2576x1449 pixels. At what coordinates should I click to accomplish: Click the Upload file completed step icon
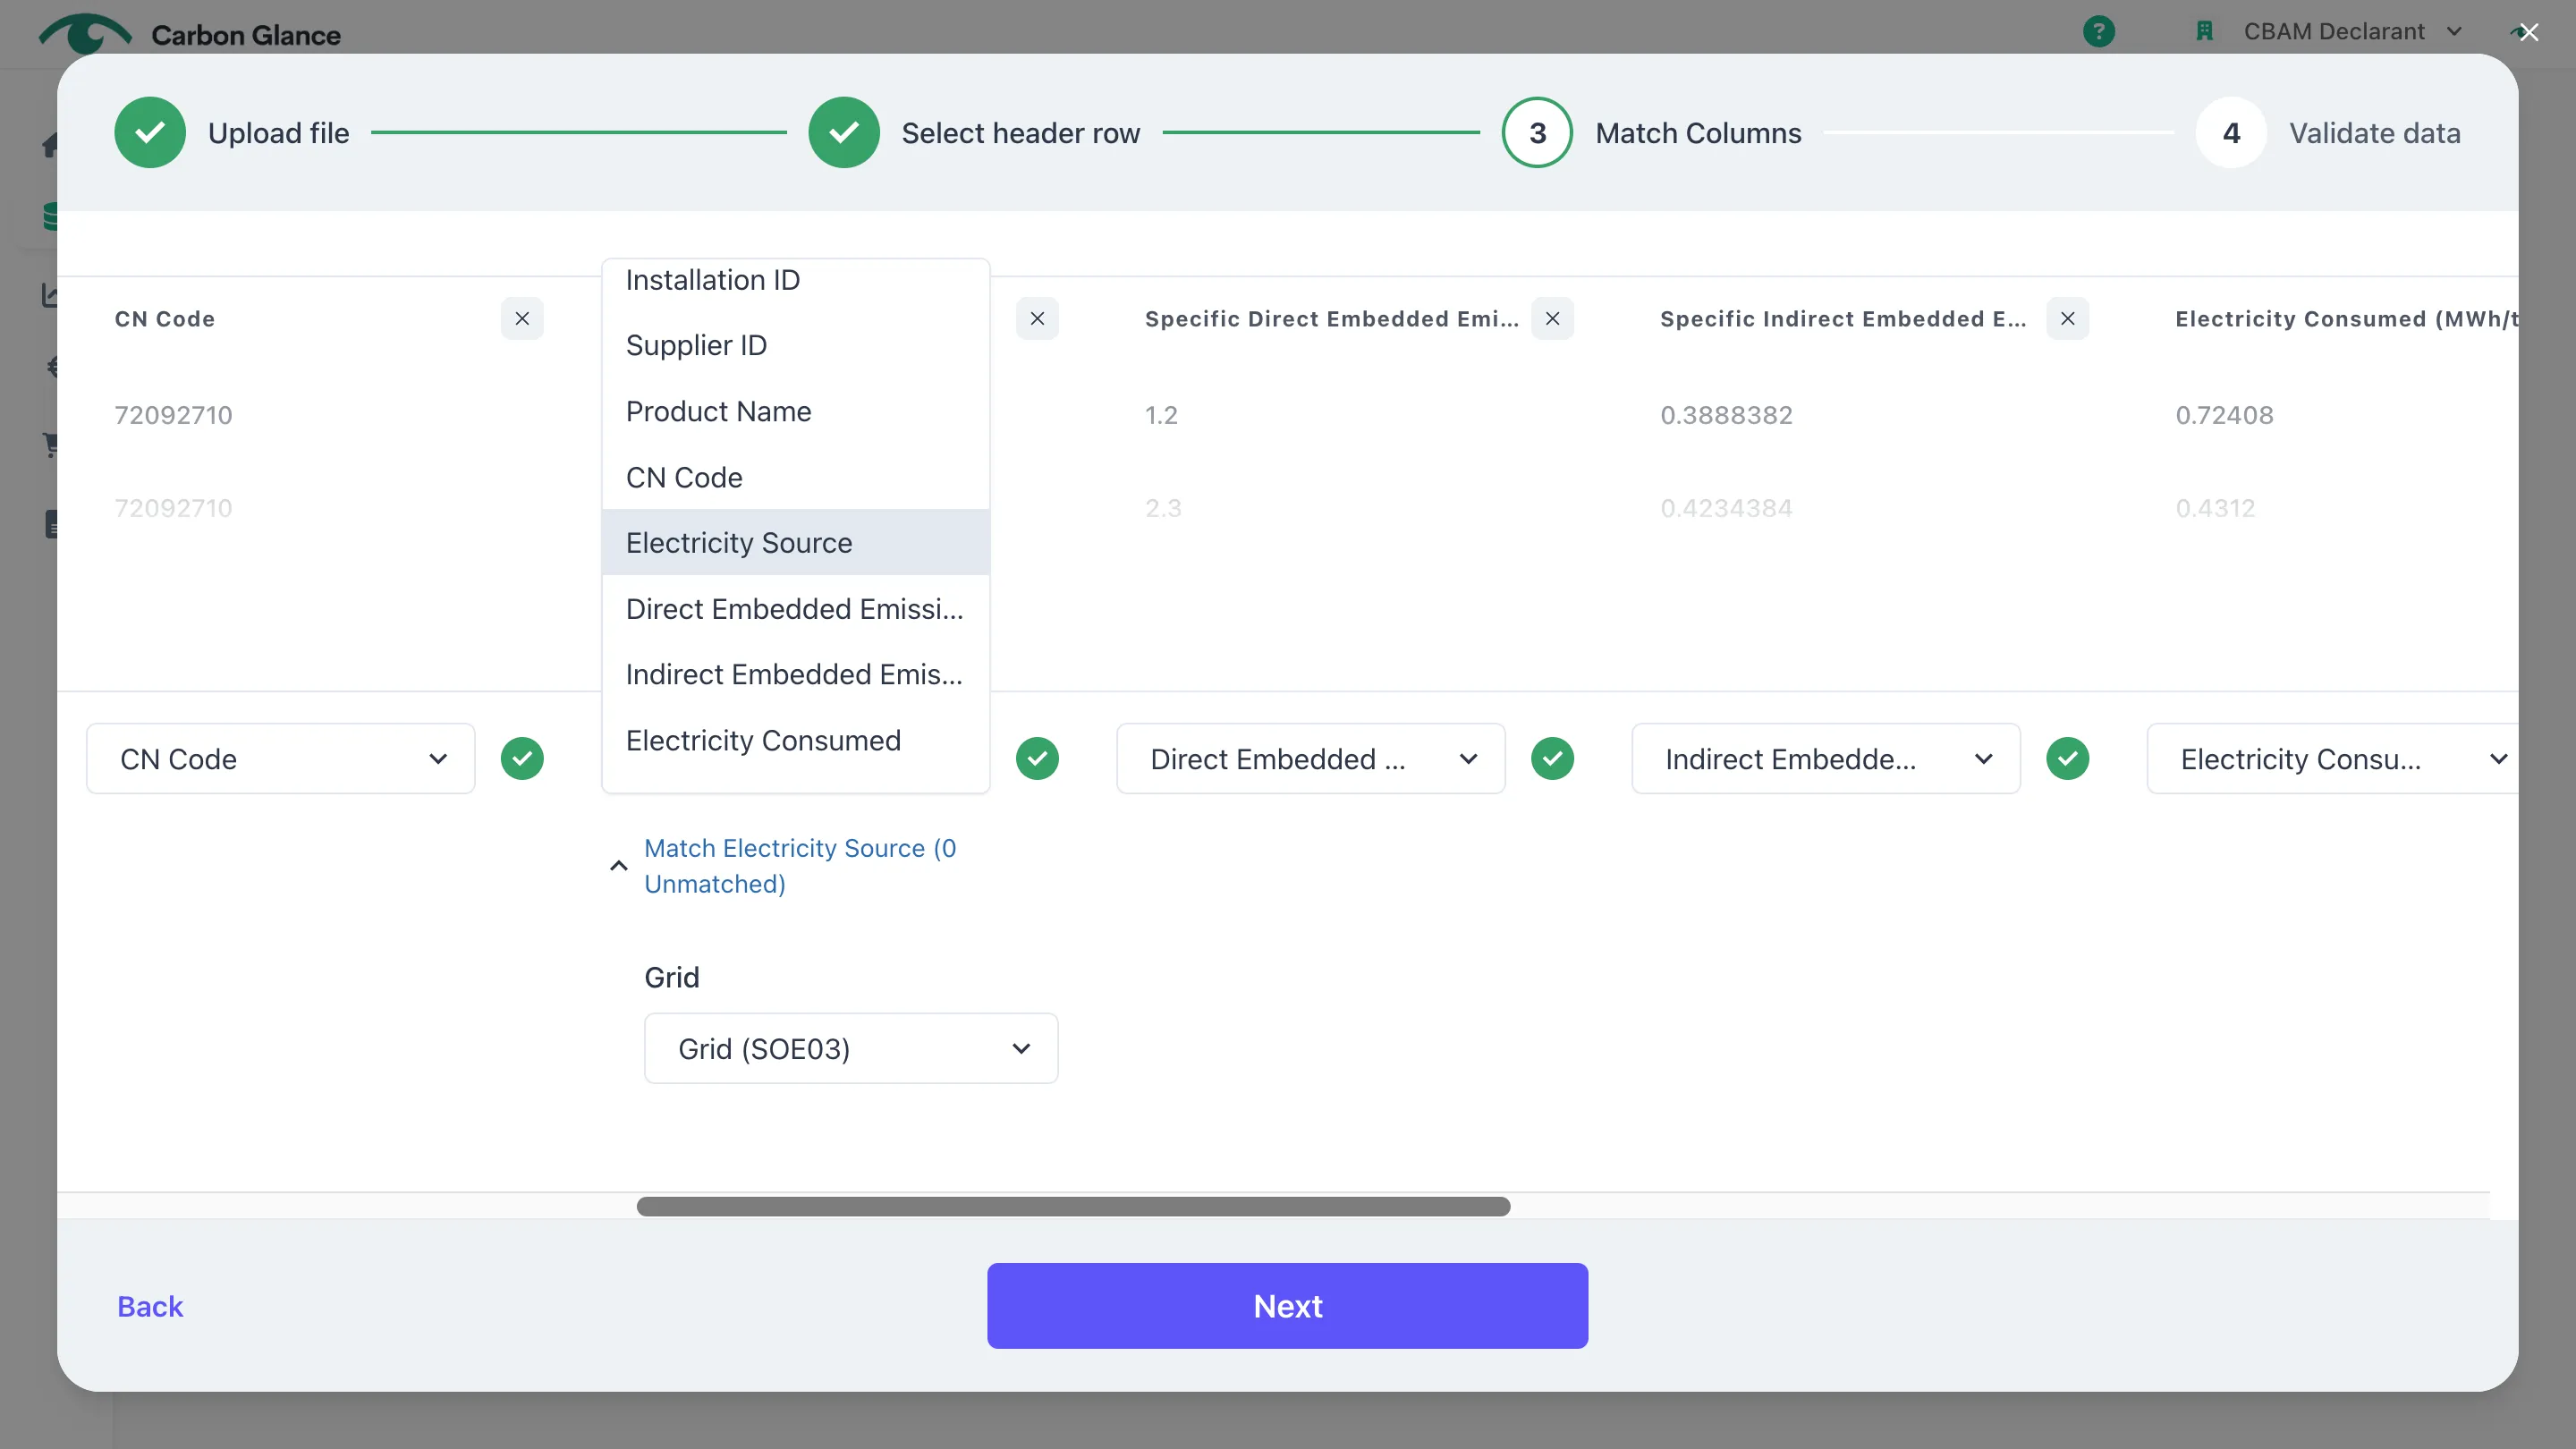150,133
